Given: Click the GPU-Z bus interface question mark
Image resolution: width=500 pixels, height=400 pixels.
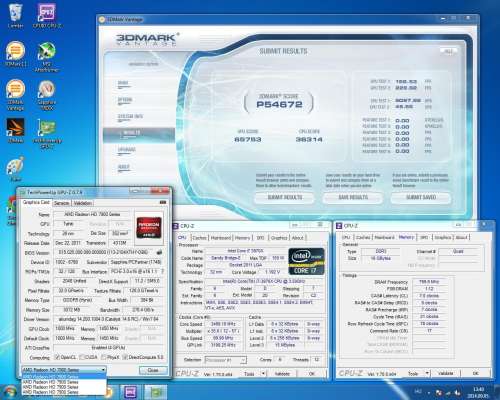Looking at the screenshot, I should pyautogui.click(x=163, y=272).
